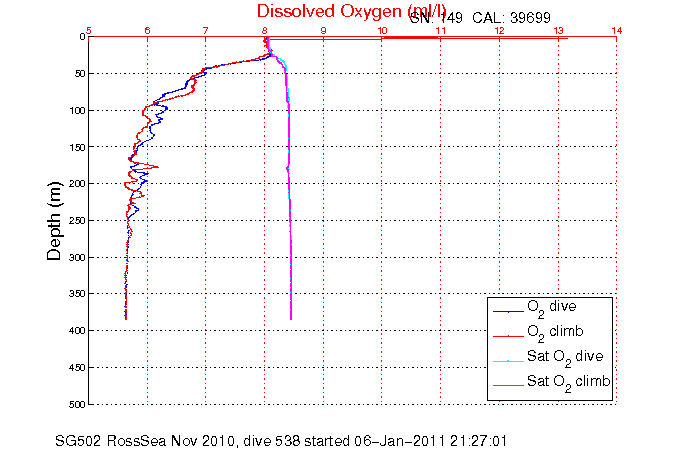681x454 pixels.
Task: Click the depth tick label 300
Action: 77,258
